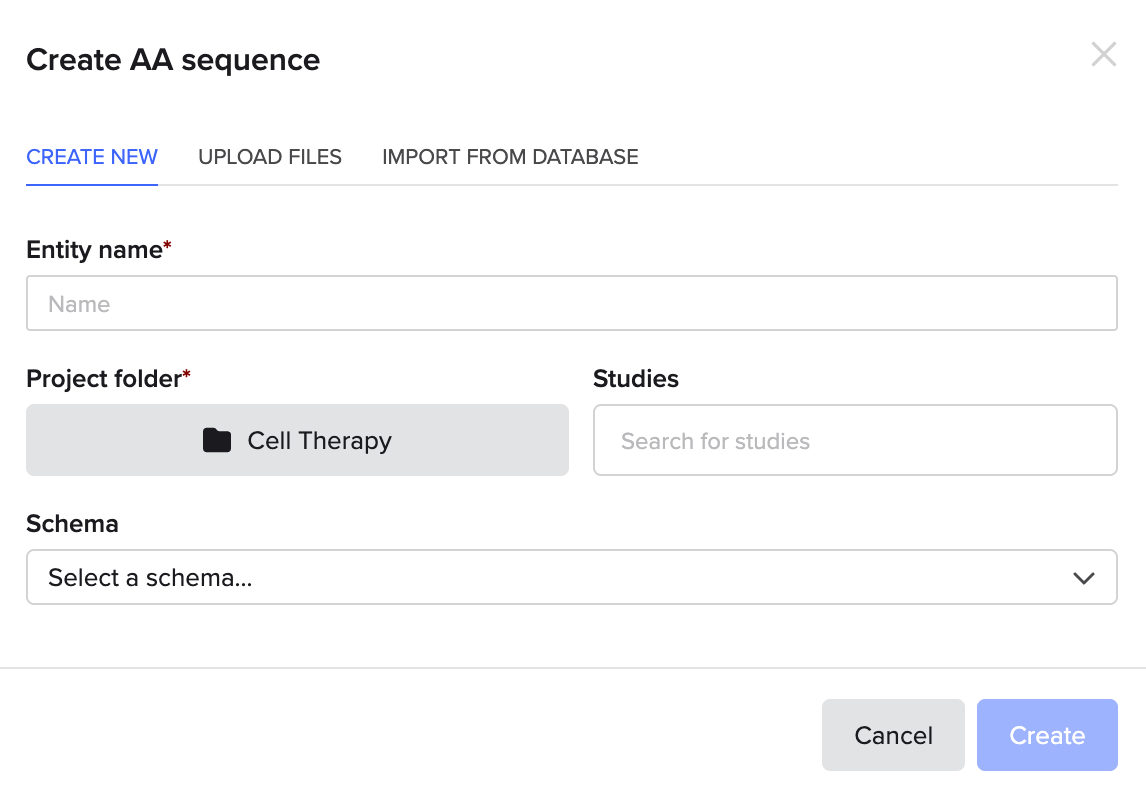
Task: Click the Cell Therapy folder name text
Action: [x=320, y=440]
